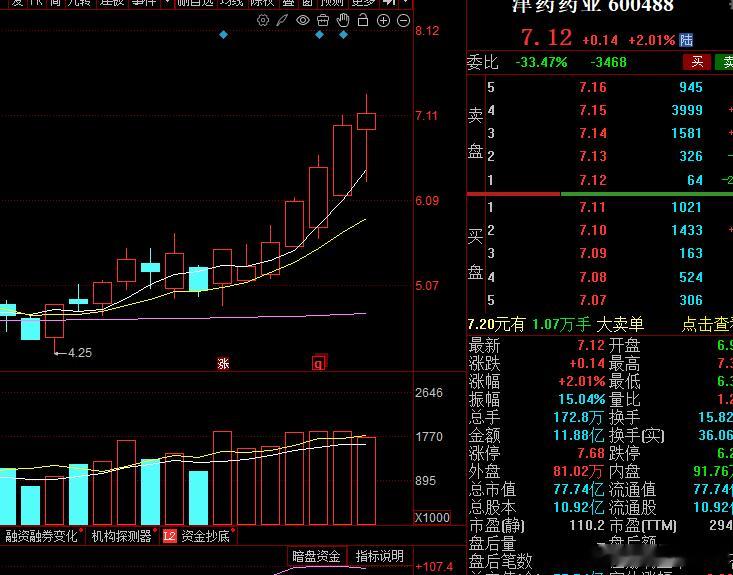Click the 金额 value 11.88亿

[579, 435]
